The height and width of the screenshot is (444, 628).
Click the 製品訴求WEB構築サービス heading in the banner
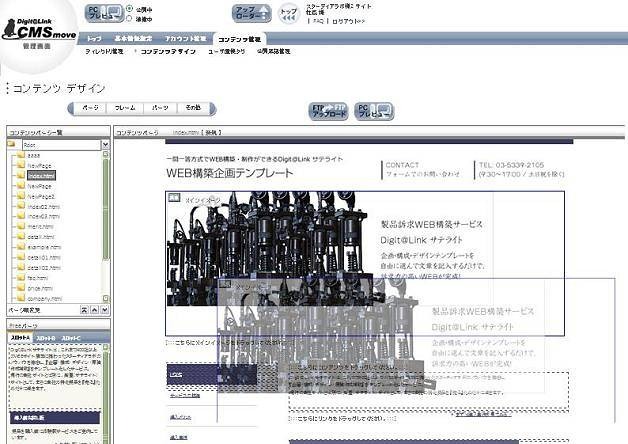tap(431, 224)
